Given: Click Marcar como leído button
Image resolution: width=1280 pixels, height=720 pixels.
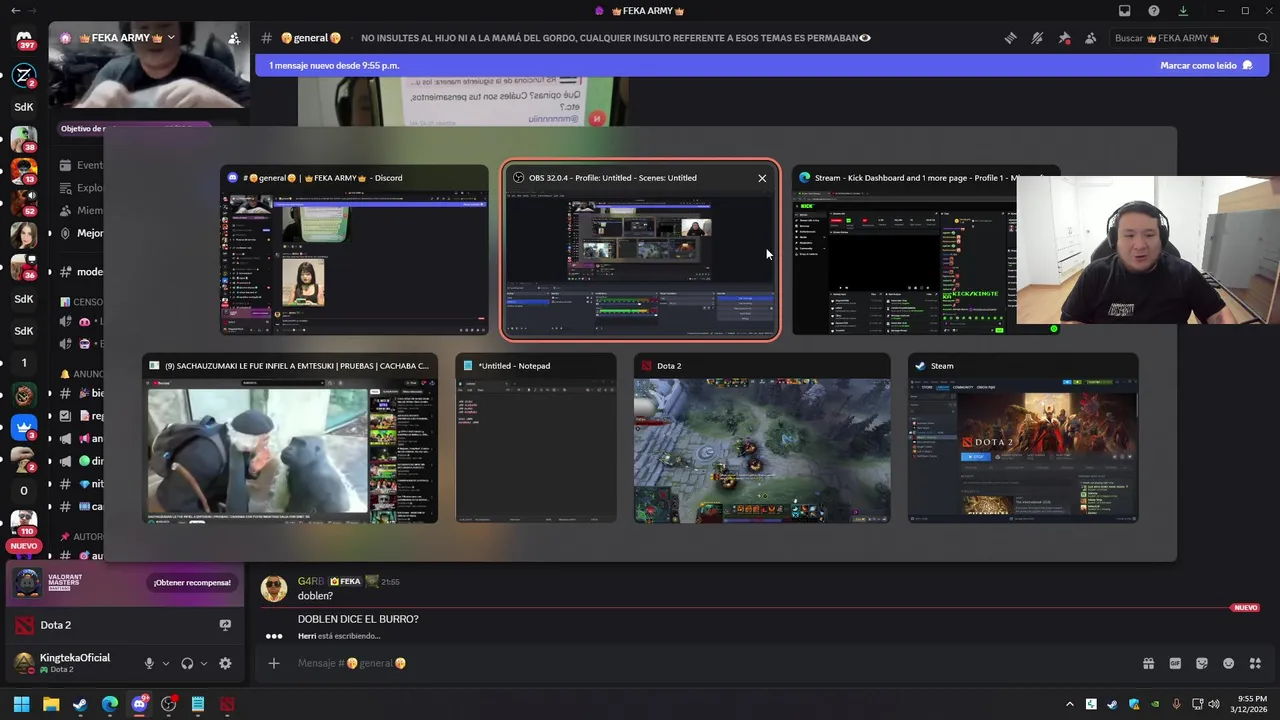Looking at the screenshot, I should tap(1206, 65).
